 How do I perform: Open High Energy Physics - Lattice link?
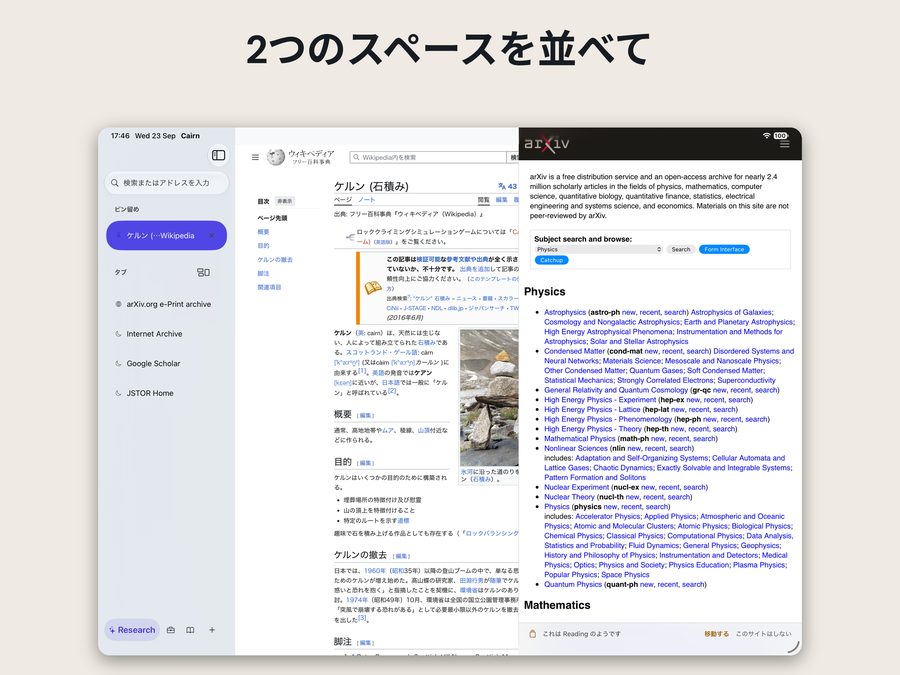pyautogui.click(x=592, y=409)
